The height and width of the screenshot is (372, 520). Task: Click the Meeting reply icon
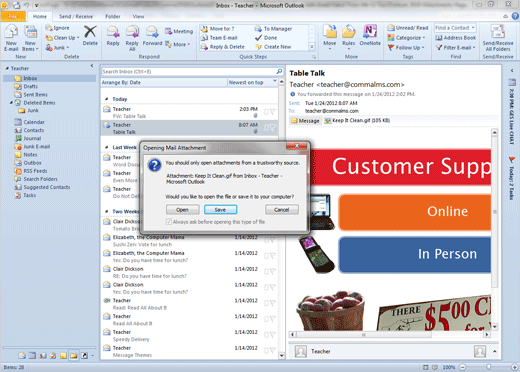[x=169, y=31]
